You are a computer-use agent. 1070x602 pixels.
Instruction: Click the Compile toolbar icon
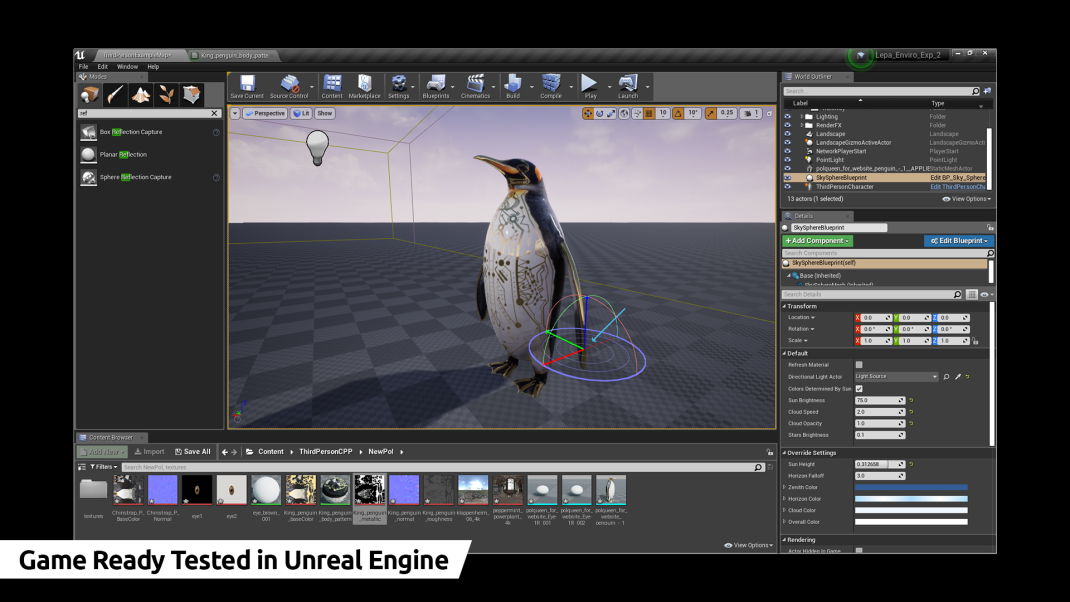tap(551, 87)
